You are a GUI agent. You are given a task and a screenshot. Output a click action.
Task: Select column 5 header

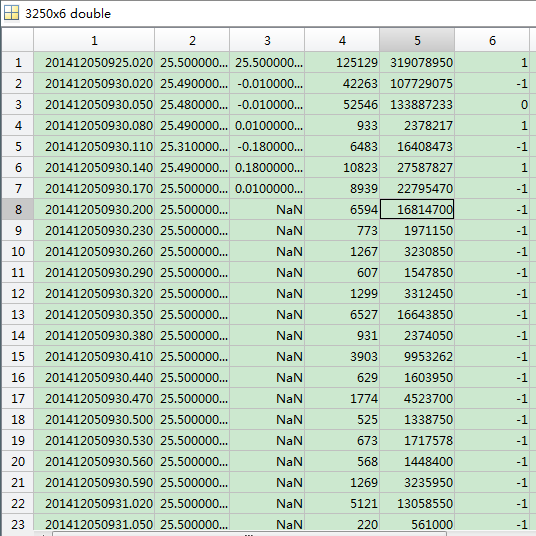(417, 40)
